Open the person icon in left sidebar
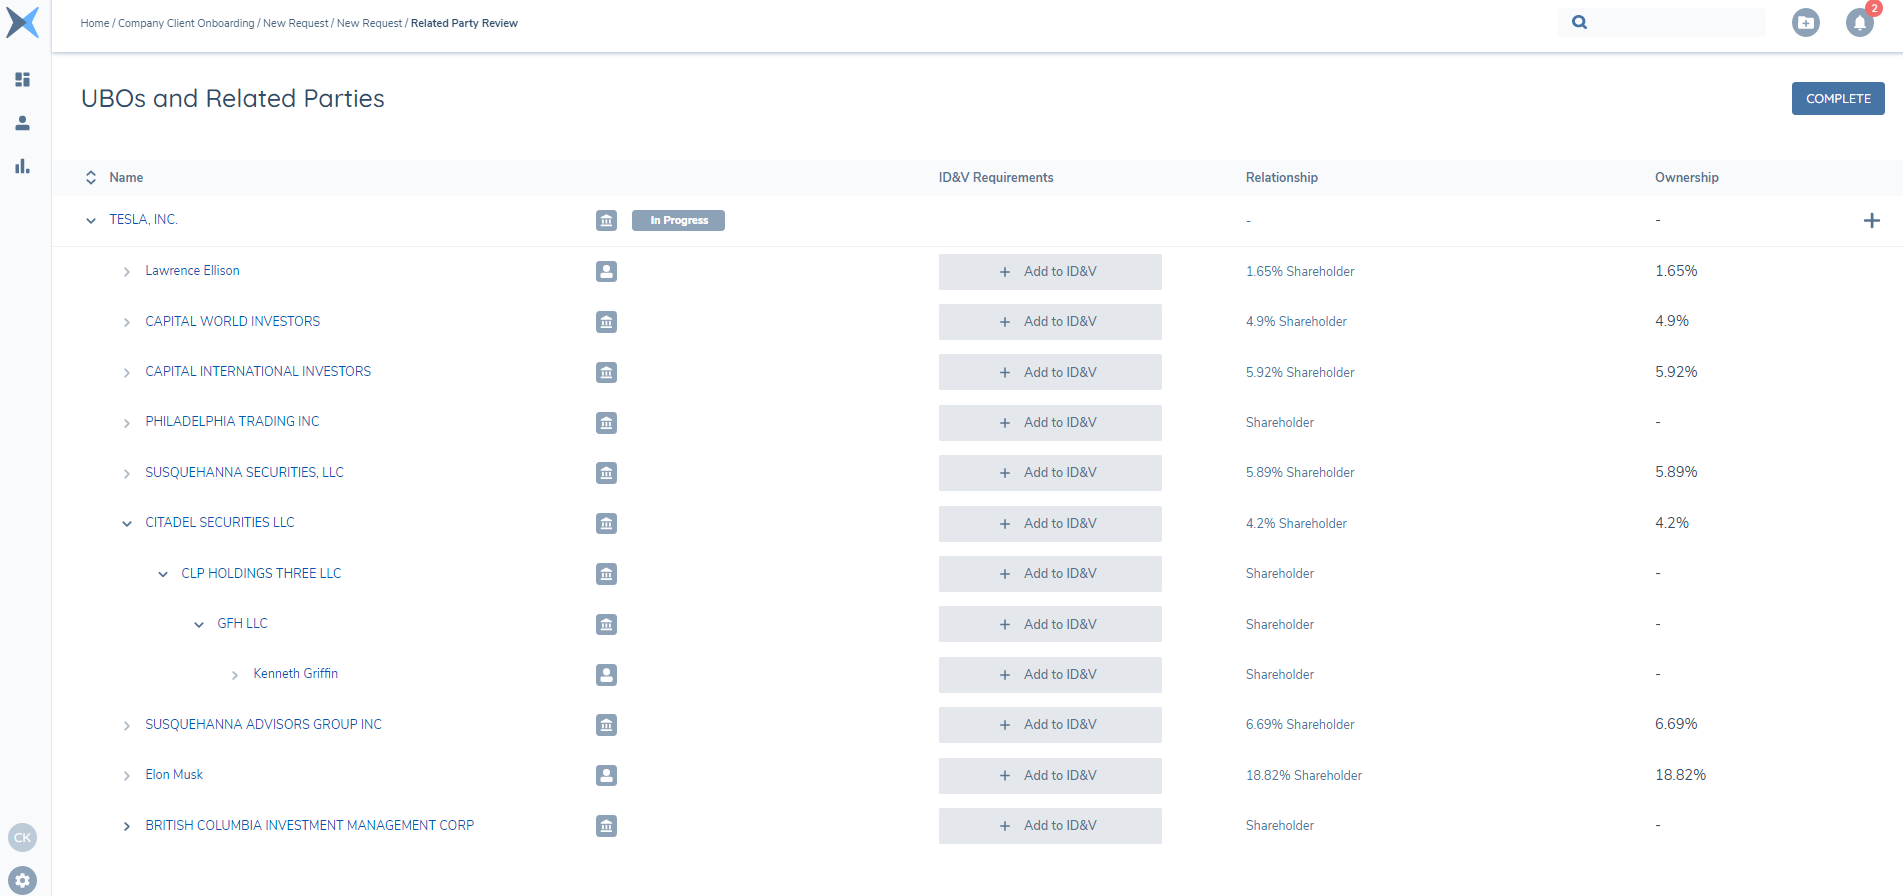 [x=22, y=123]
